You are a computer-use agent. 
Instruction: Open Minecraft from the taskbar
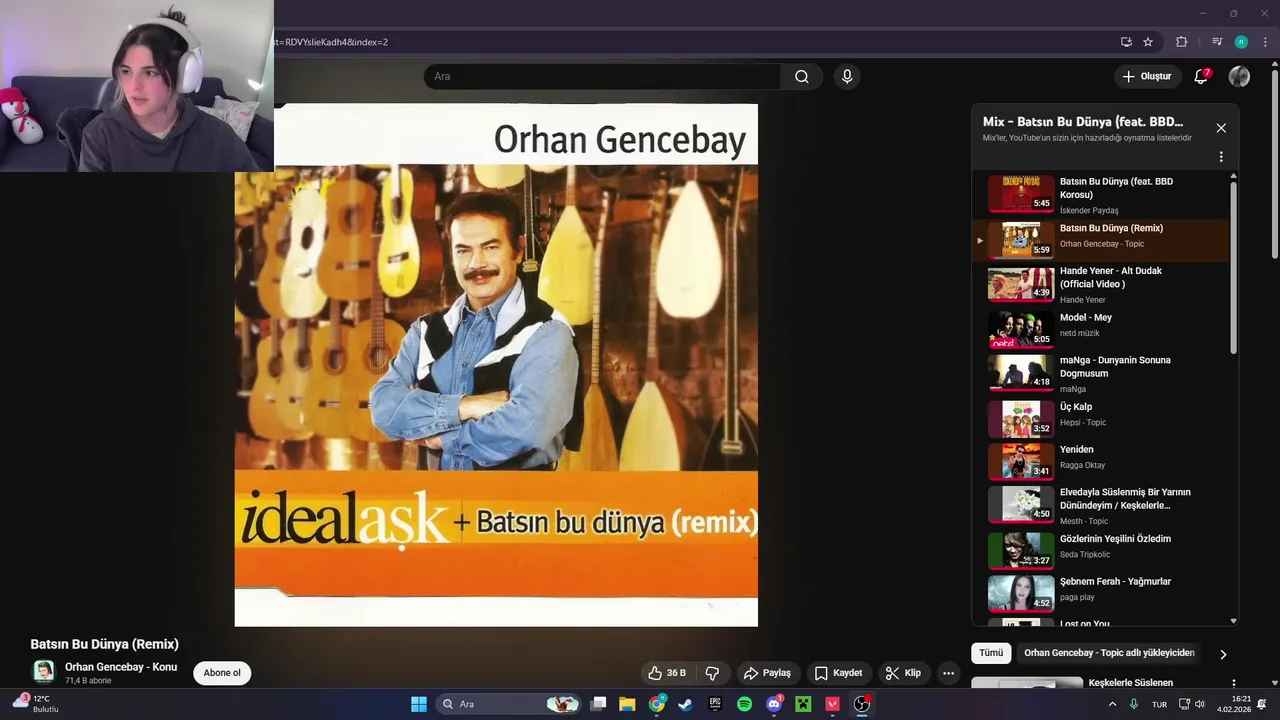click(x=803, y=704)
